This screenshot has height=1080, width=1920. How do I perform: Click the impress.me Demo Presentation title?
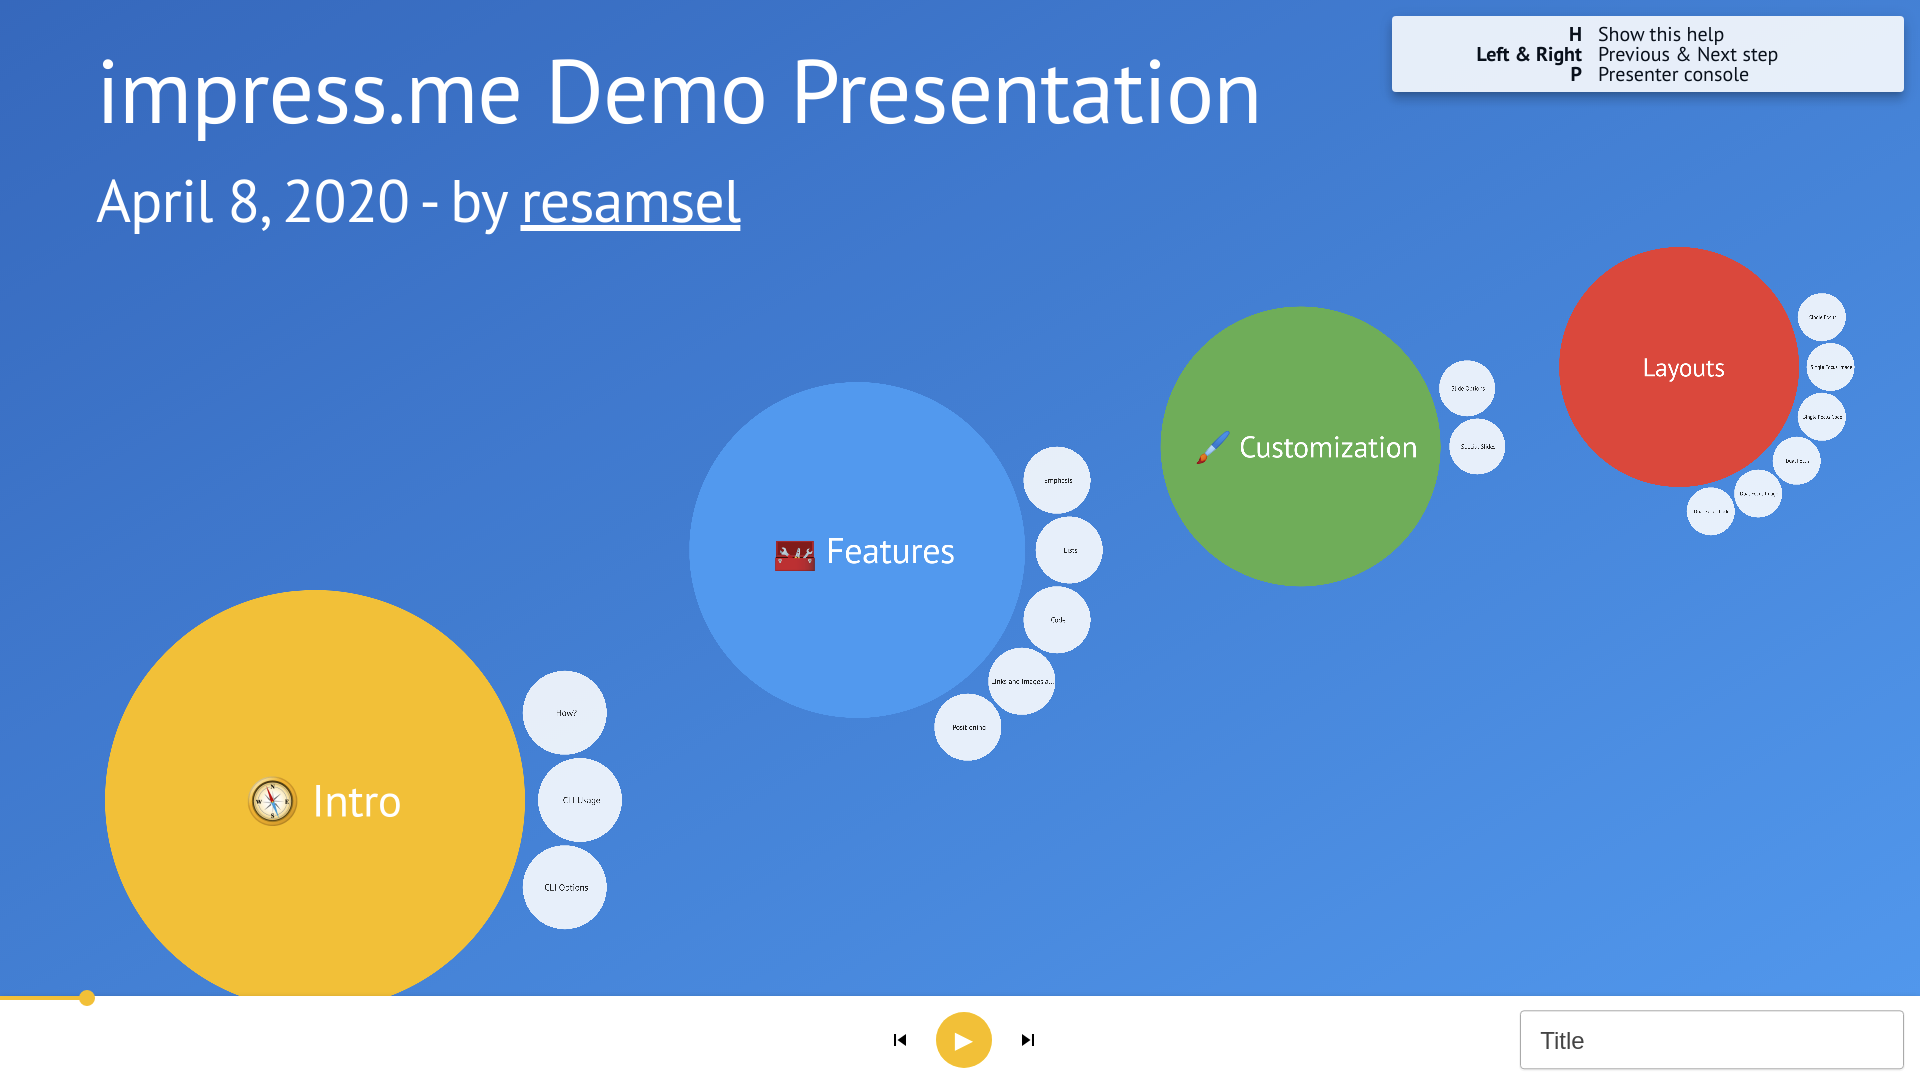[679, 93]
